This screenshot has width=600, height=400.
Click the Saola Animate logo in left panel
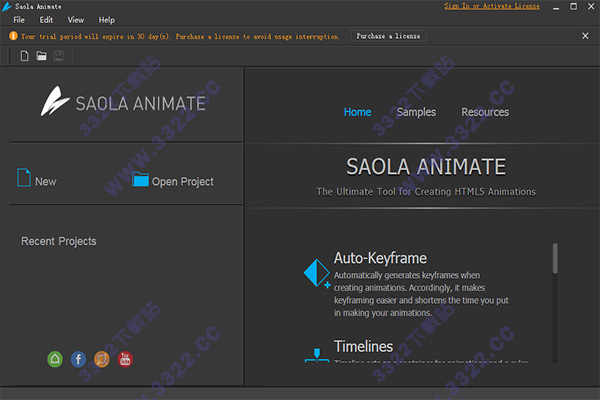click(x=123, y=101)
